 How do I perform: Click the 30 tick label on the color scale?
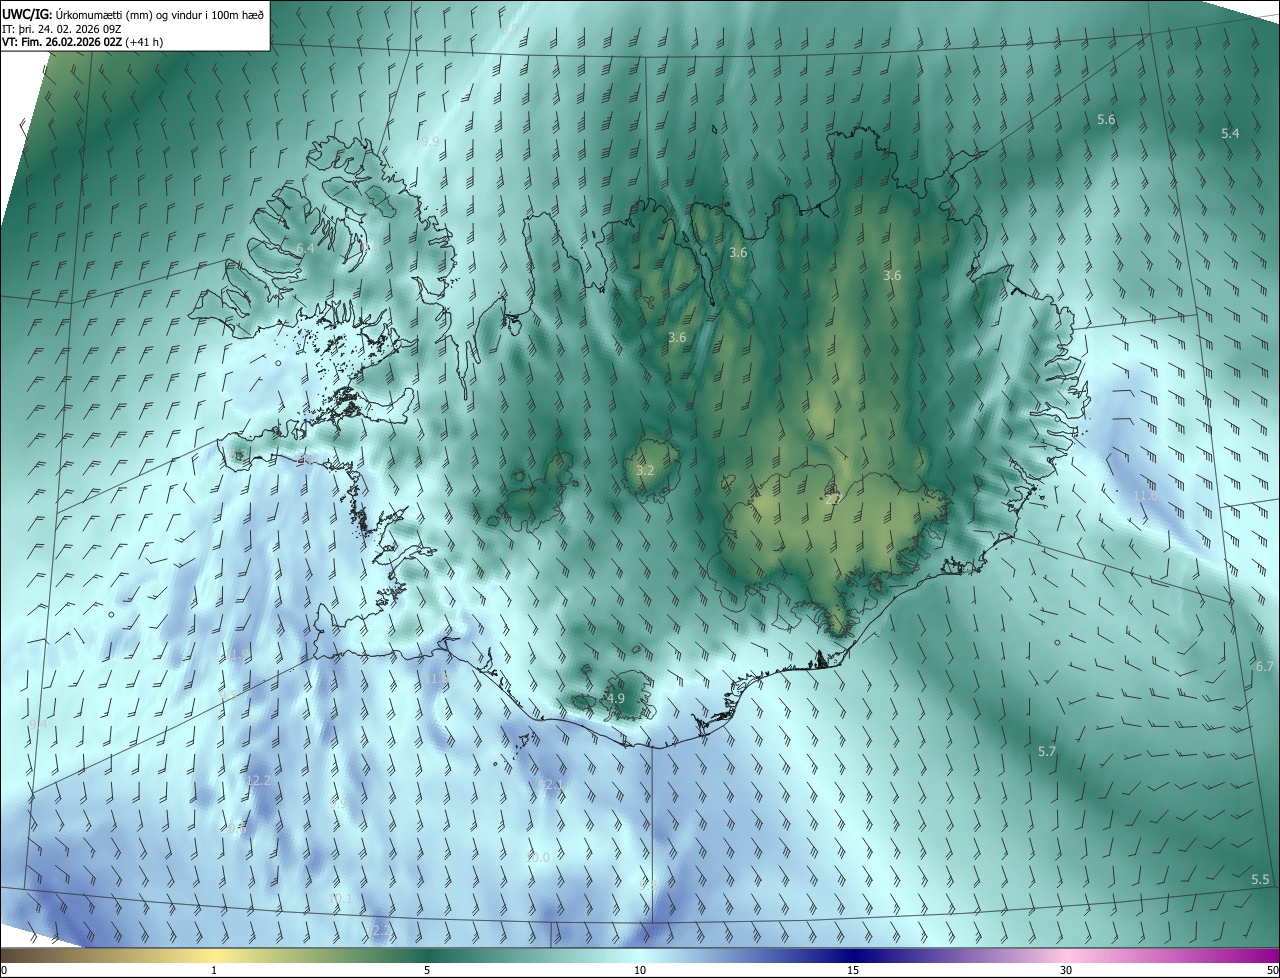1066,970
